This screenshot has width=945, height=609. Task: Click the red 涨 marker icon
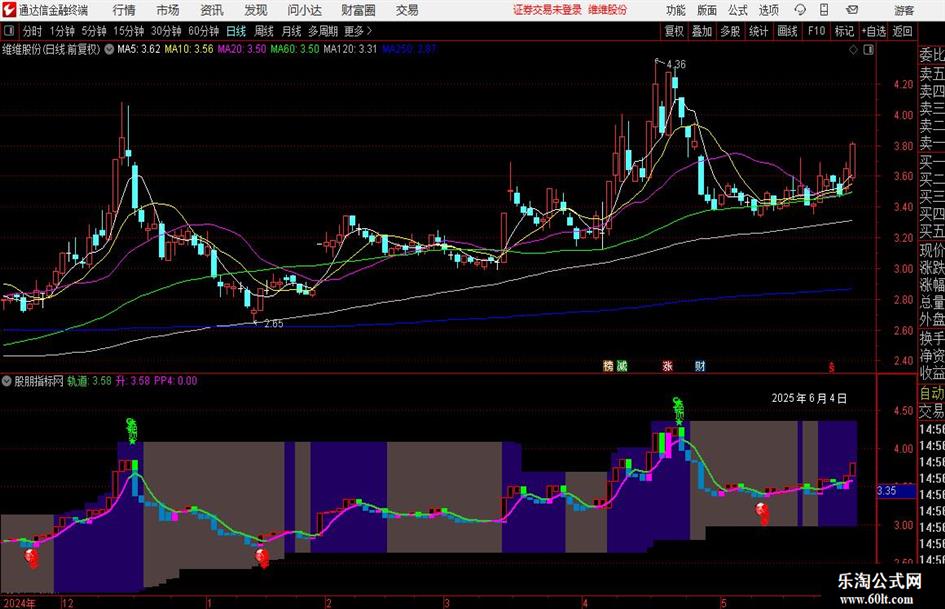[x=668, y=365]
